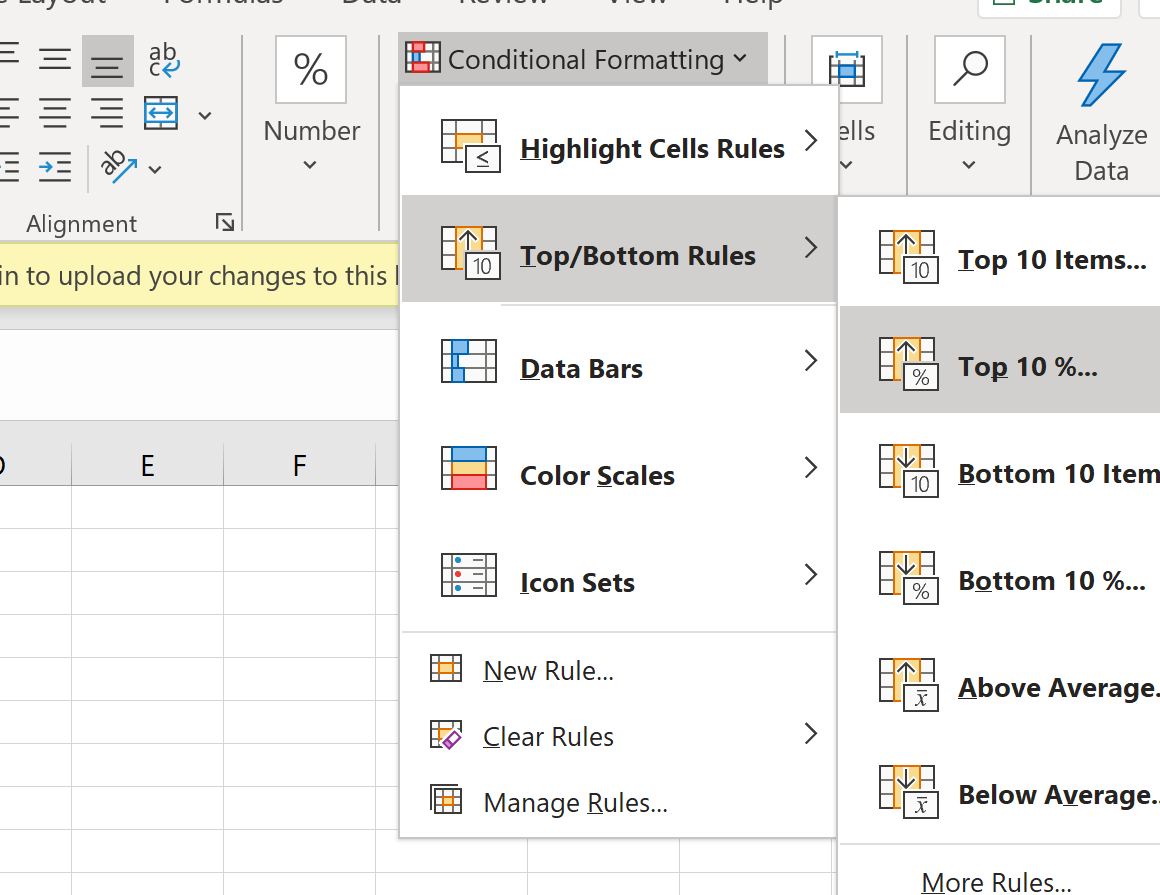This screenshot has width=1160, height=895.
Task: Click the New Rule icon
Action: 446,668
